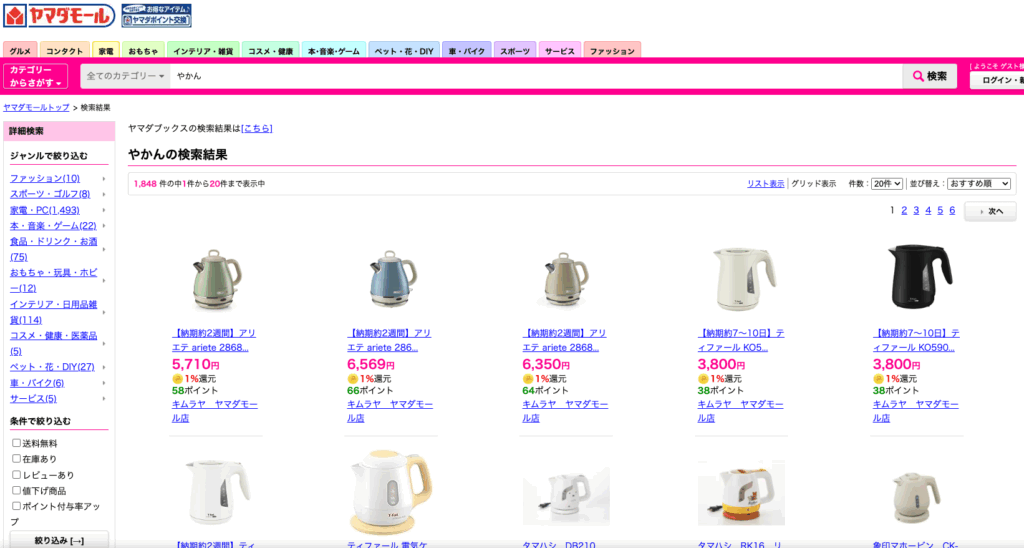Filter by スポーツ・ゴルフ(8) genre

tap(50, 194)
